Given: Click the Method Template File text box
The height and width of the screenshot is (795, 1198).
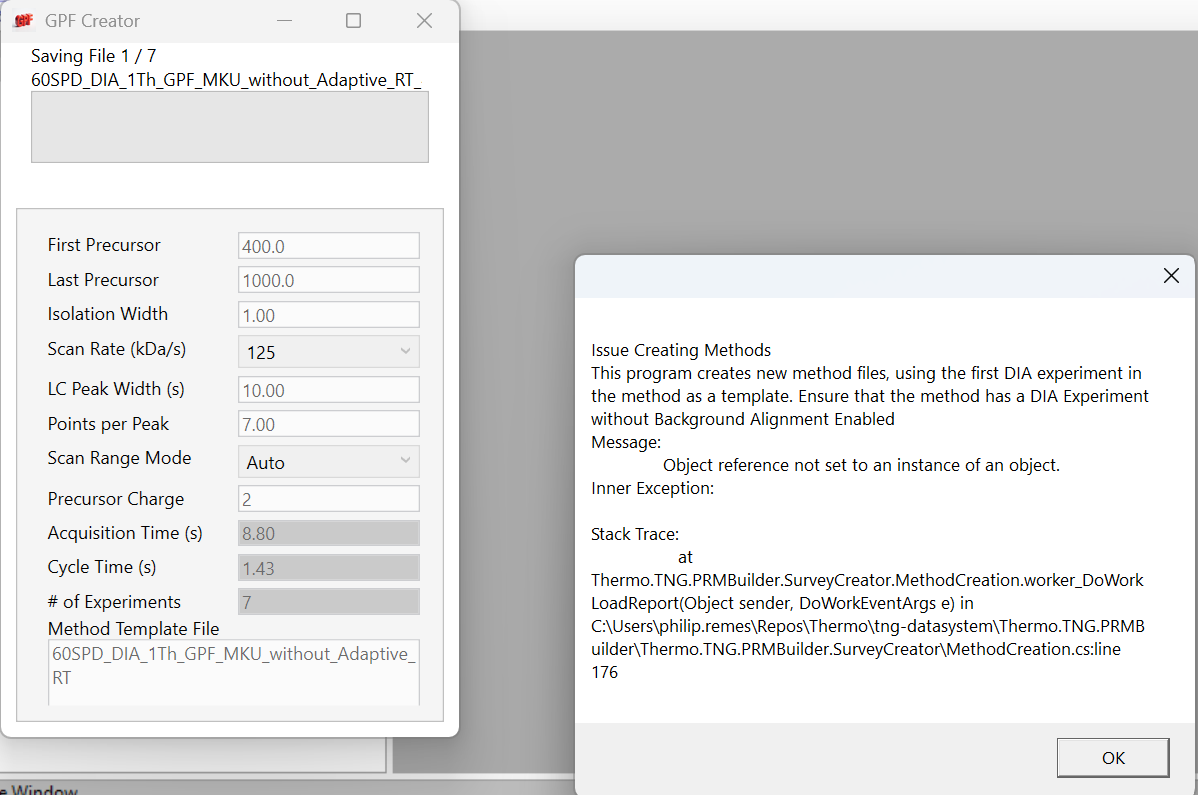Looking at the screenshot, I should tap(233, 670).
